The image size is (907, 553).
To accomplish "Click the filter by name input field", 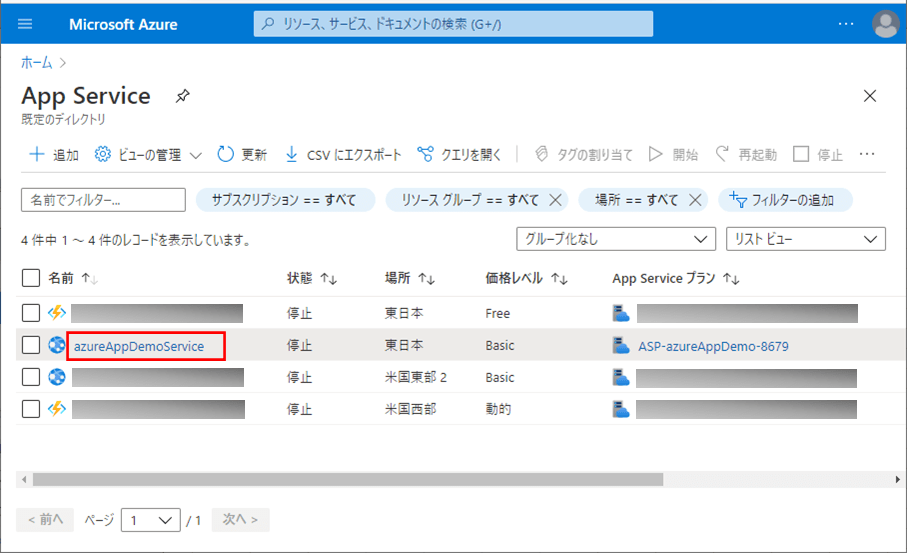I will pyautogui.click(x=103, y=200).
